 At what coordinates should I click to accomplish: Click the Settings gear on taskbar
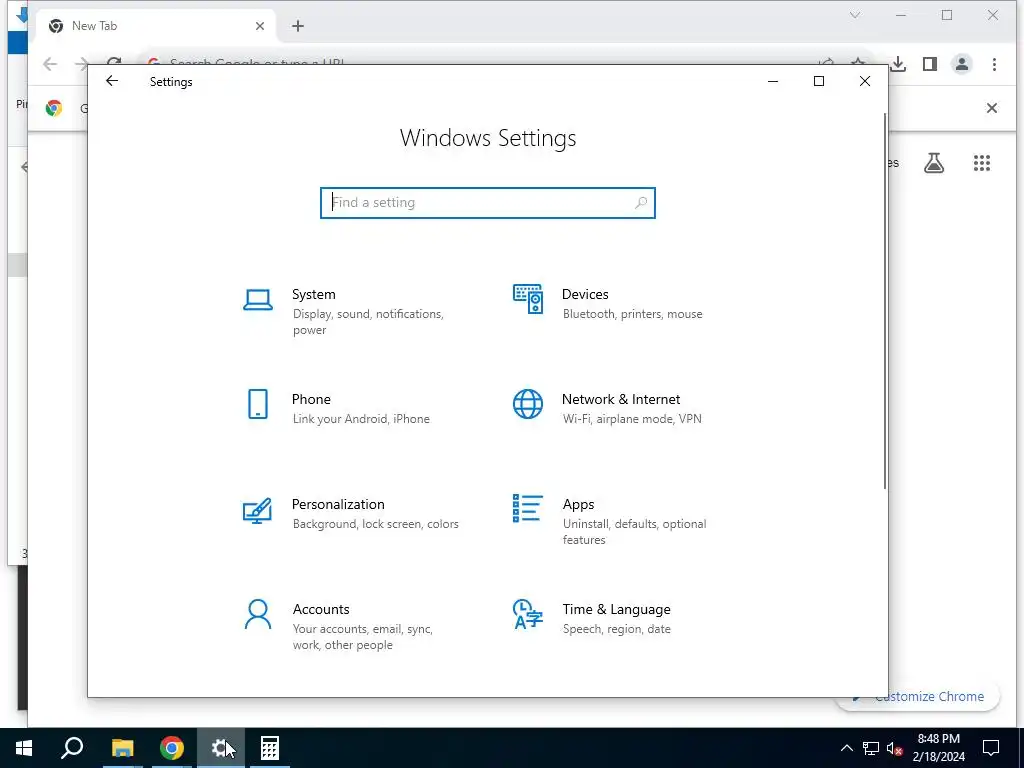221,748
